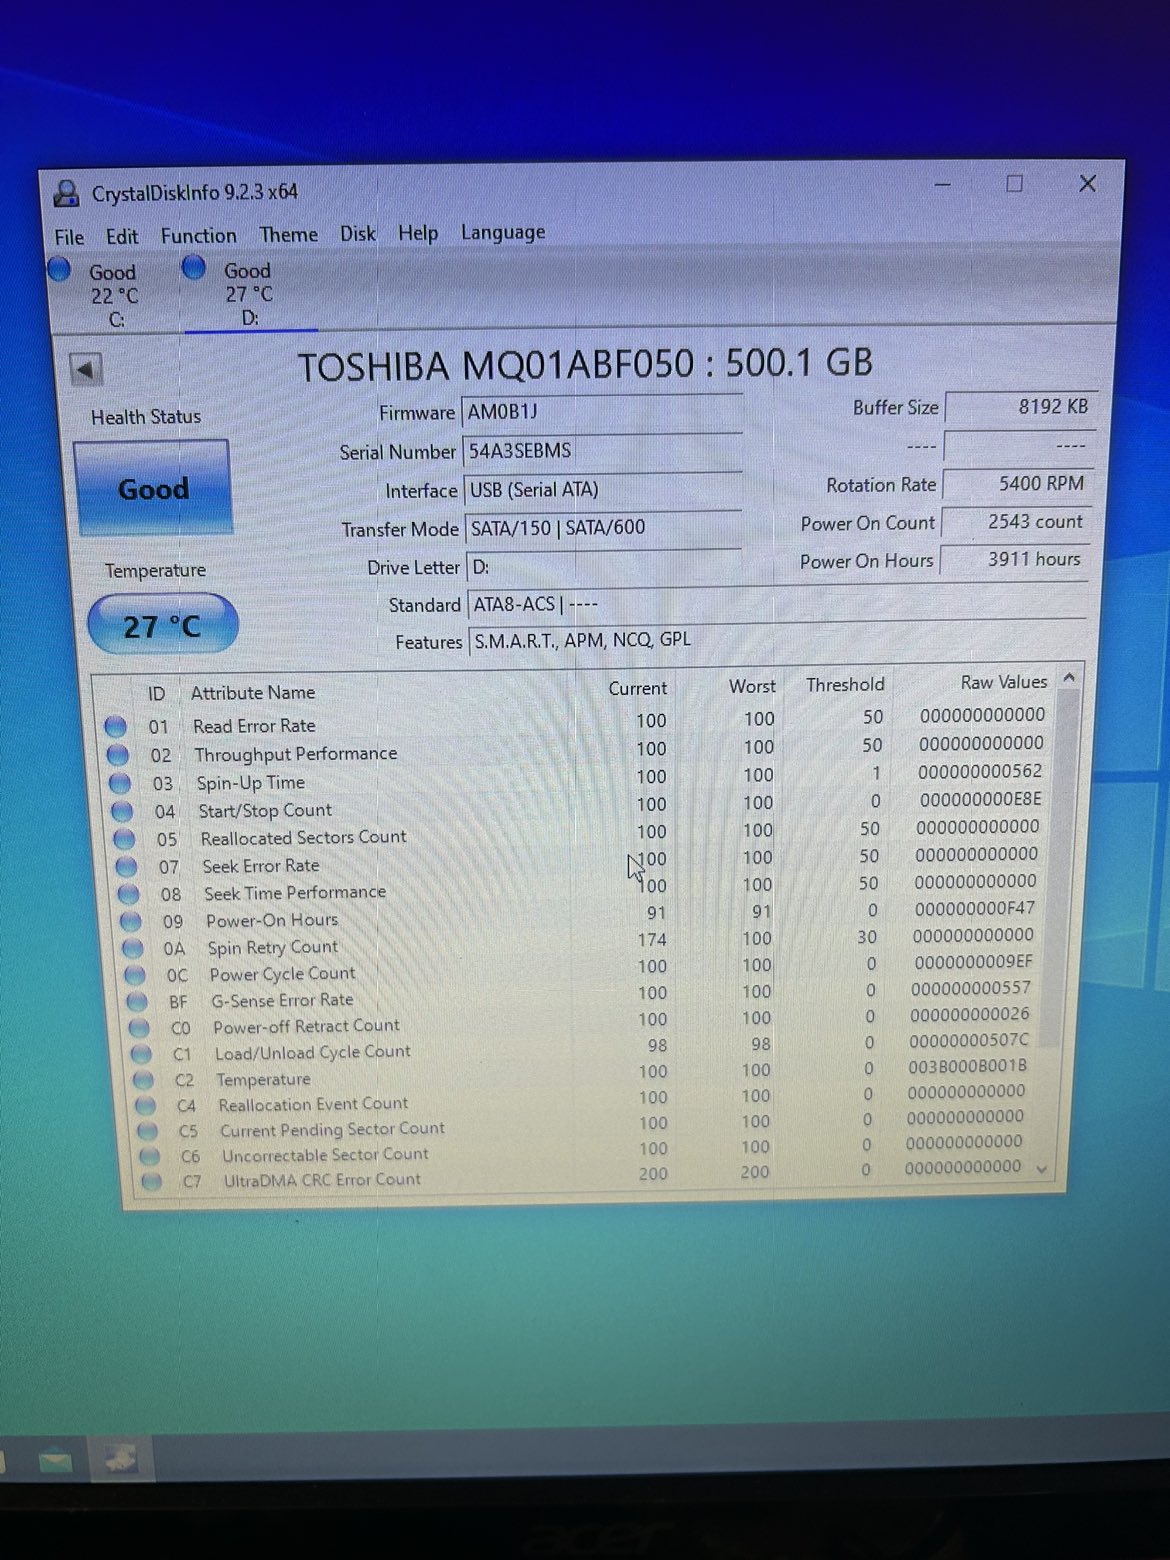Click the status circle for Power-off Retract Count
The height and width of the screenshot is (1560, 1170).
click(139, 1028)
